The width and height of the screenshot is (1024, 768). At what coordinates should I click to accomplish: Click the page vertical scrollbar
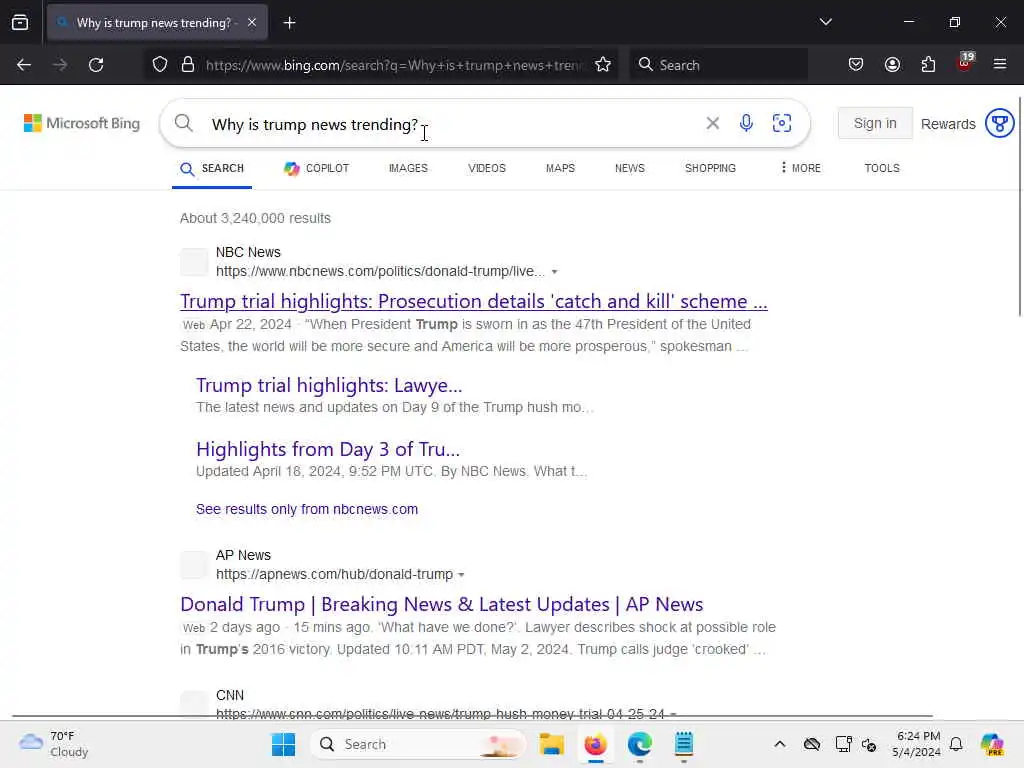[1019, 206]
